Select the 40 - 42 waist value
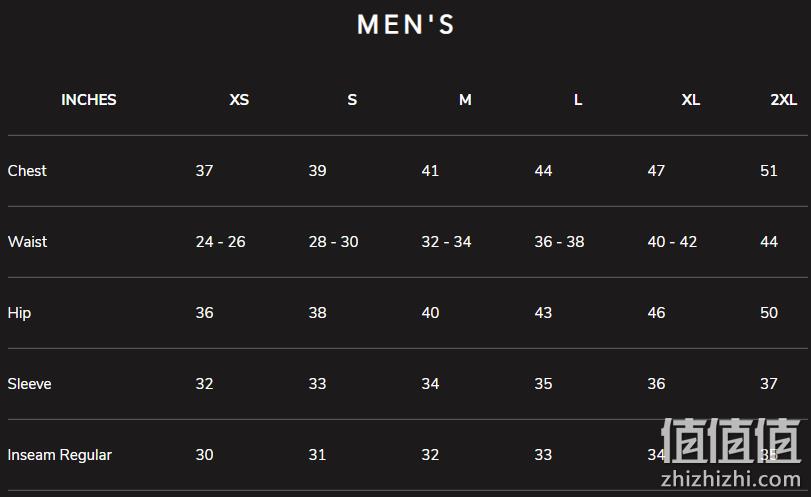This screenshot has width=811, height=497. [672, 242]
